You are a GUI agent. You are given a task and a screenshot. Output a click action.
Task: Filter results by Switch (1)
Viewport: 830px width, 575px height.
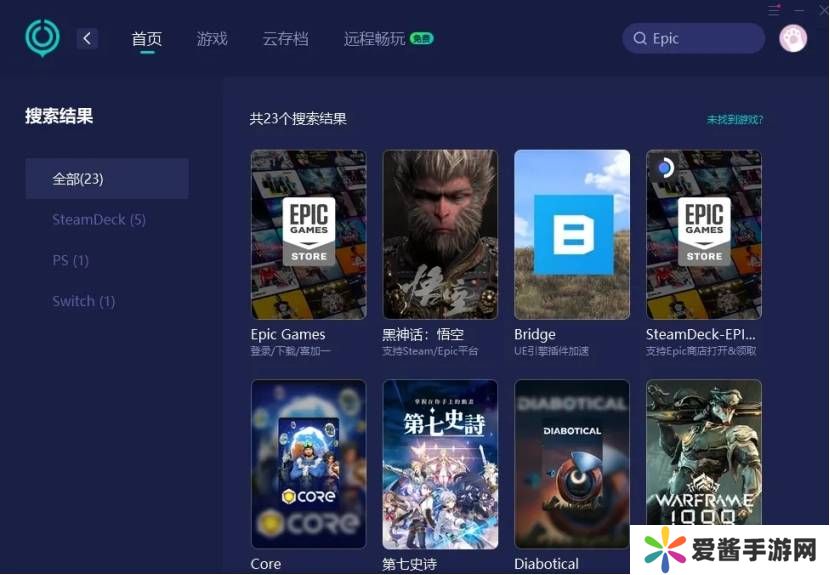click(x=84, y=301)
